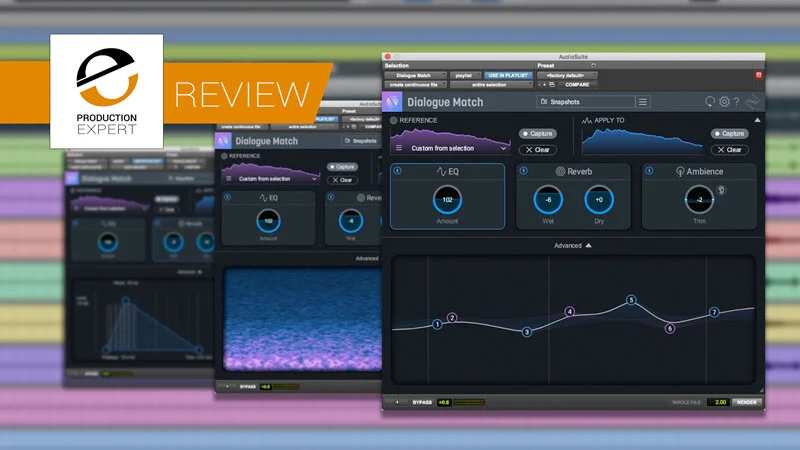Toggle EQ module power button

tap(397, 171)
